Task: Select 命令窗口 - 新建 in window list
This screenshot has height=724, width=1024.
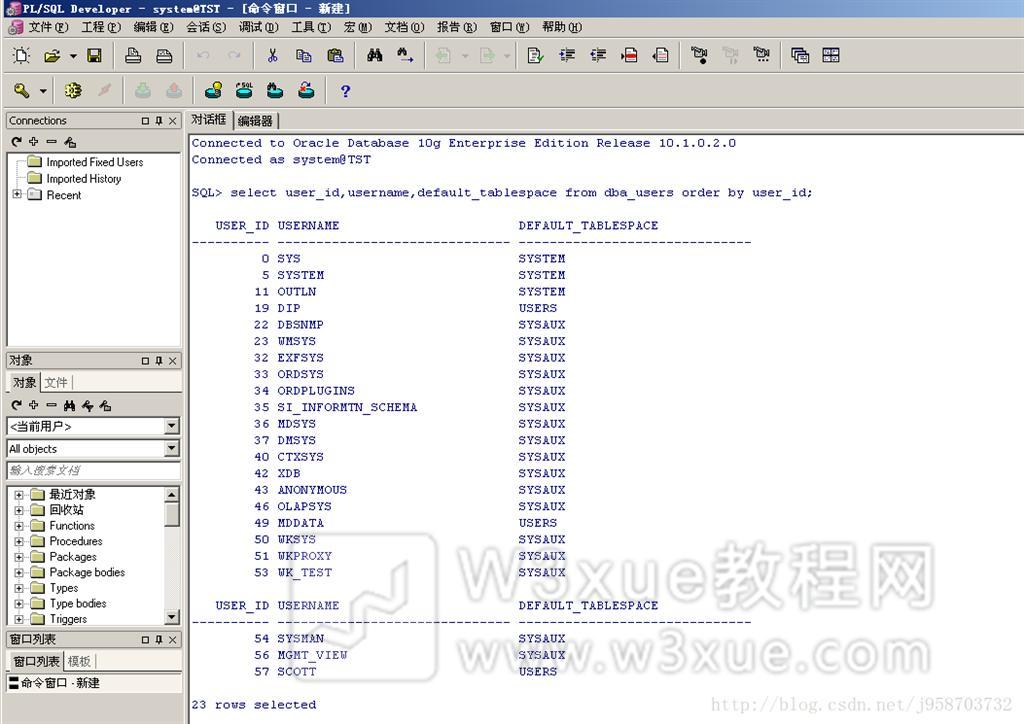Action: click(x=55, y=683)
